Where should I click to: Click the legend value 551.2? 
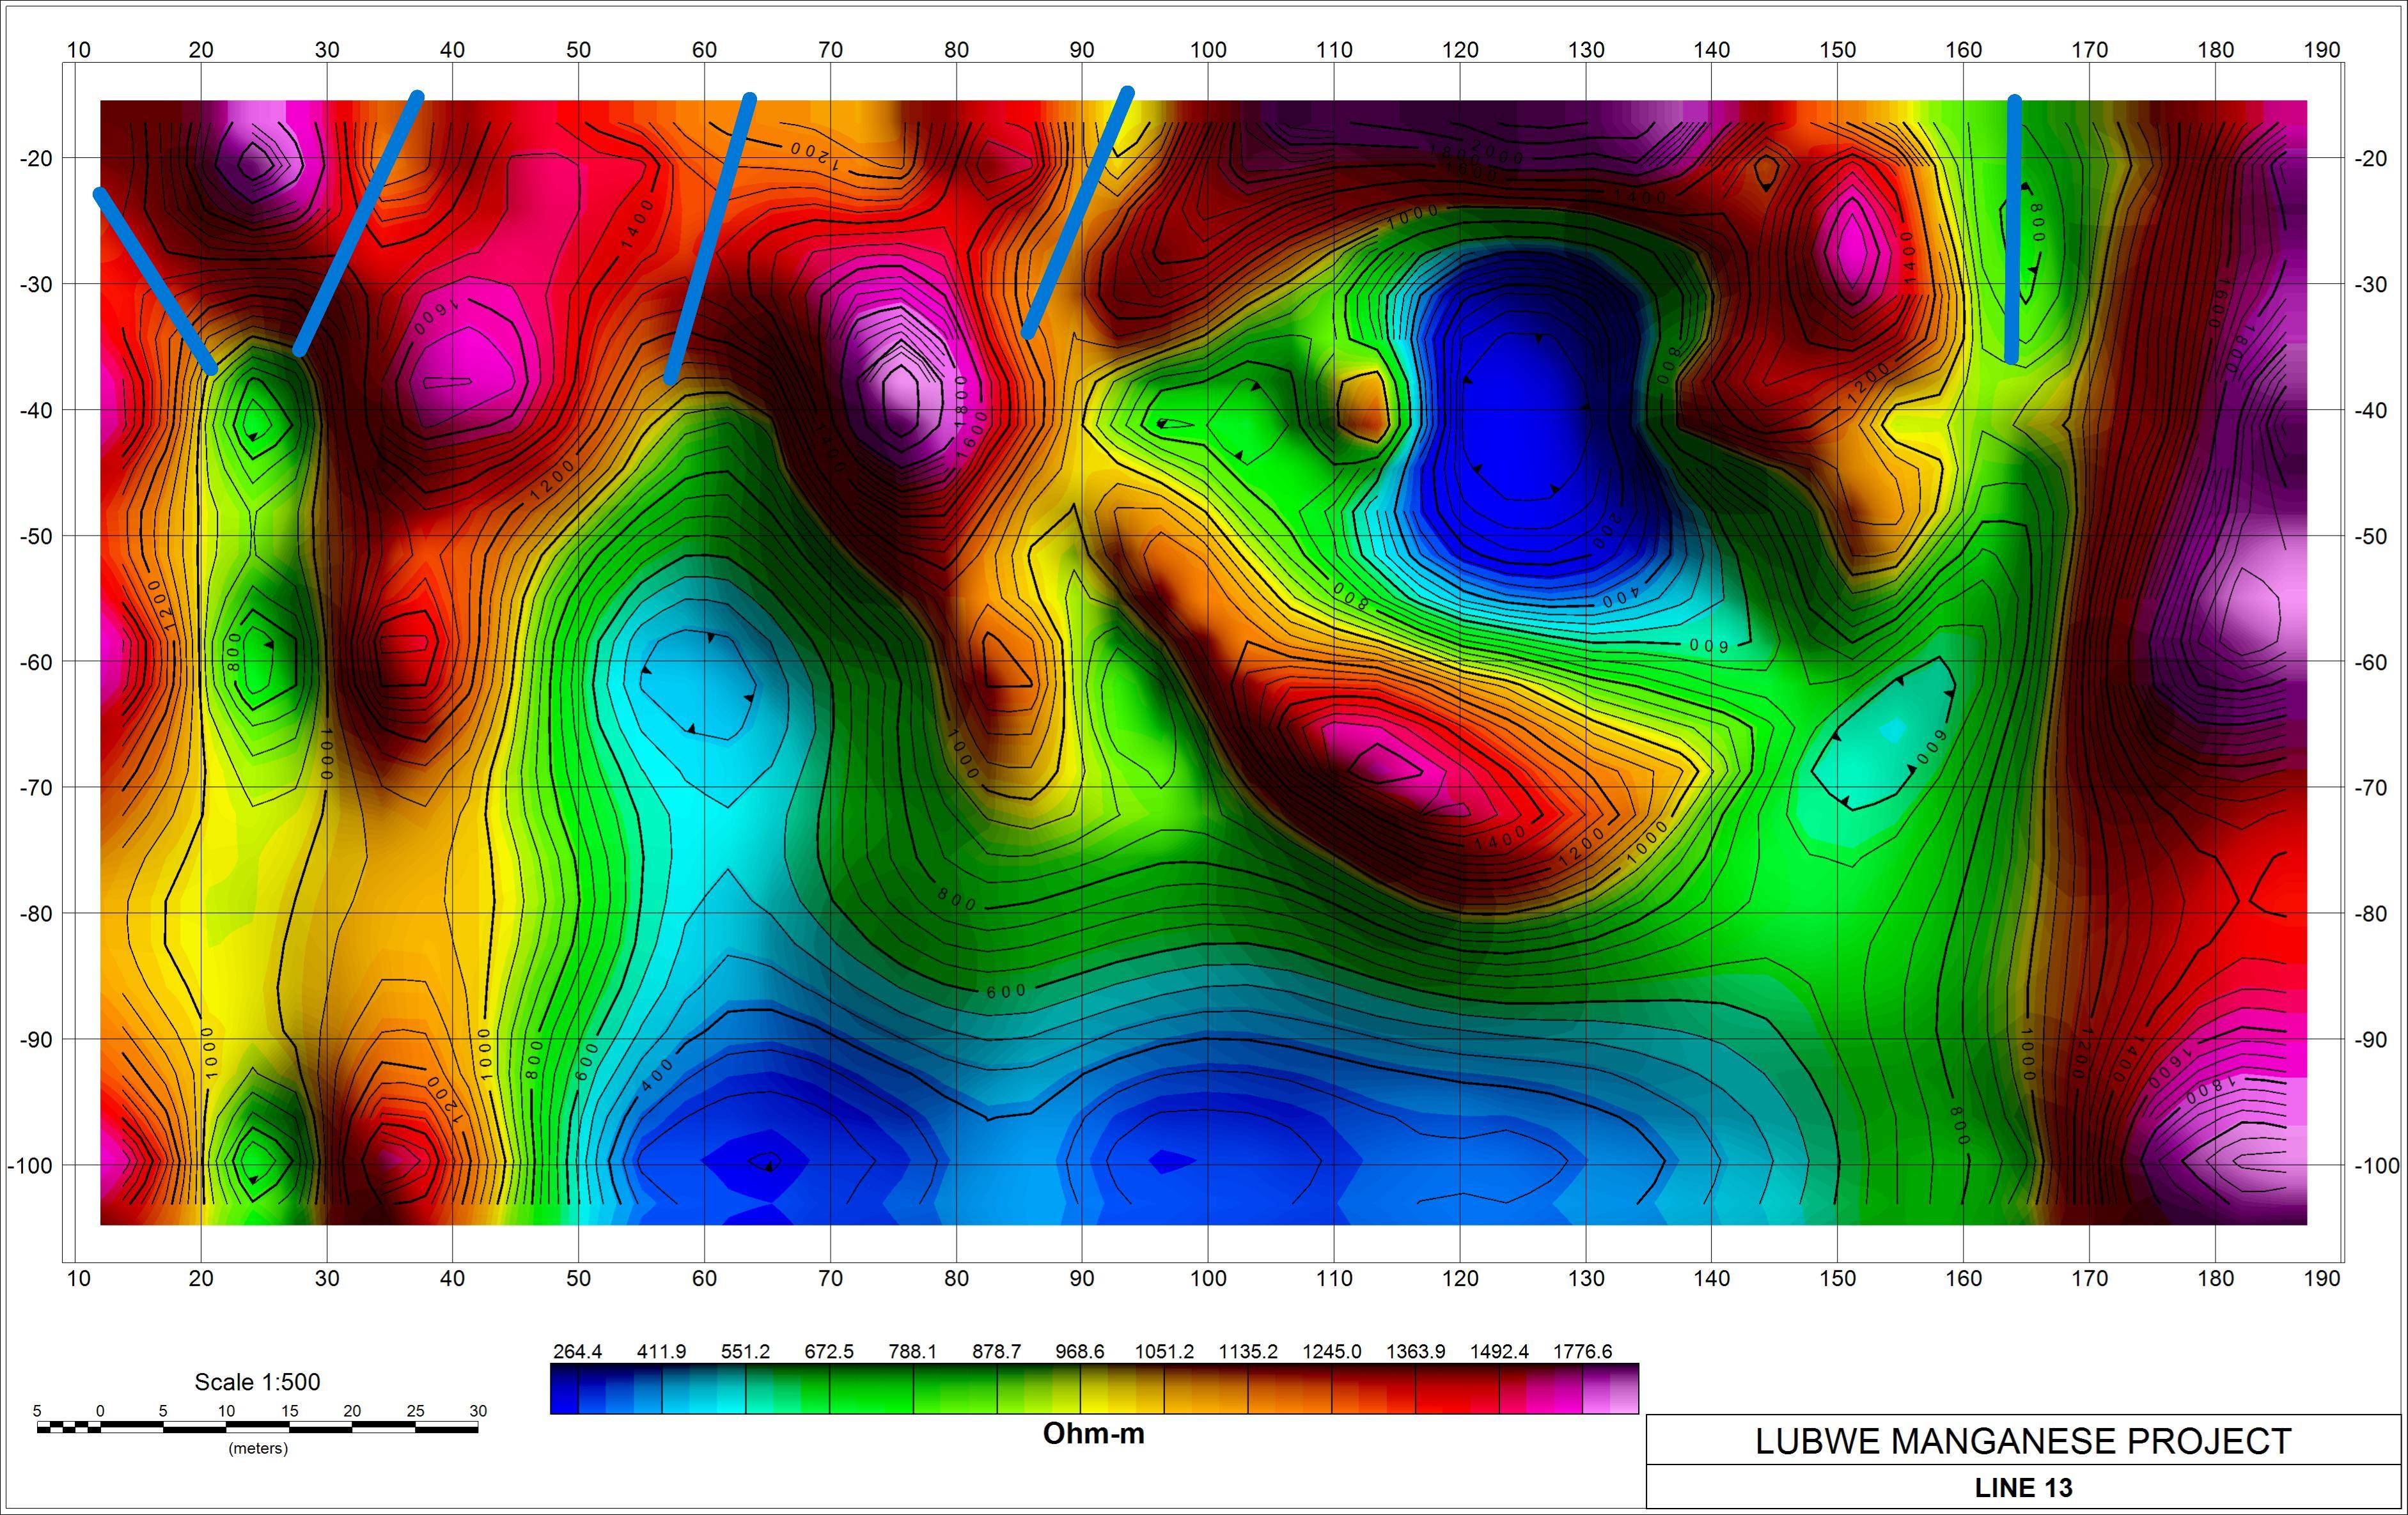tap(745, 1352)
